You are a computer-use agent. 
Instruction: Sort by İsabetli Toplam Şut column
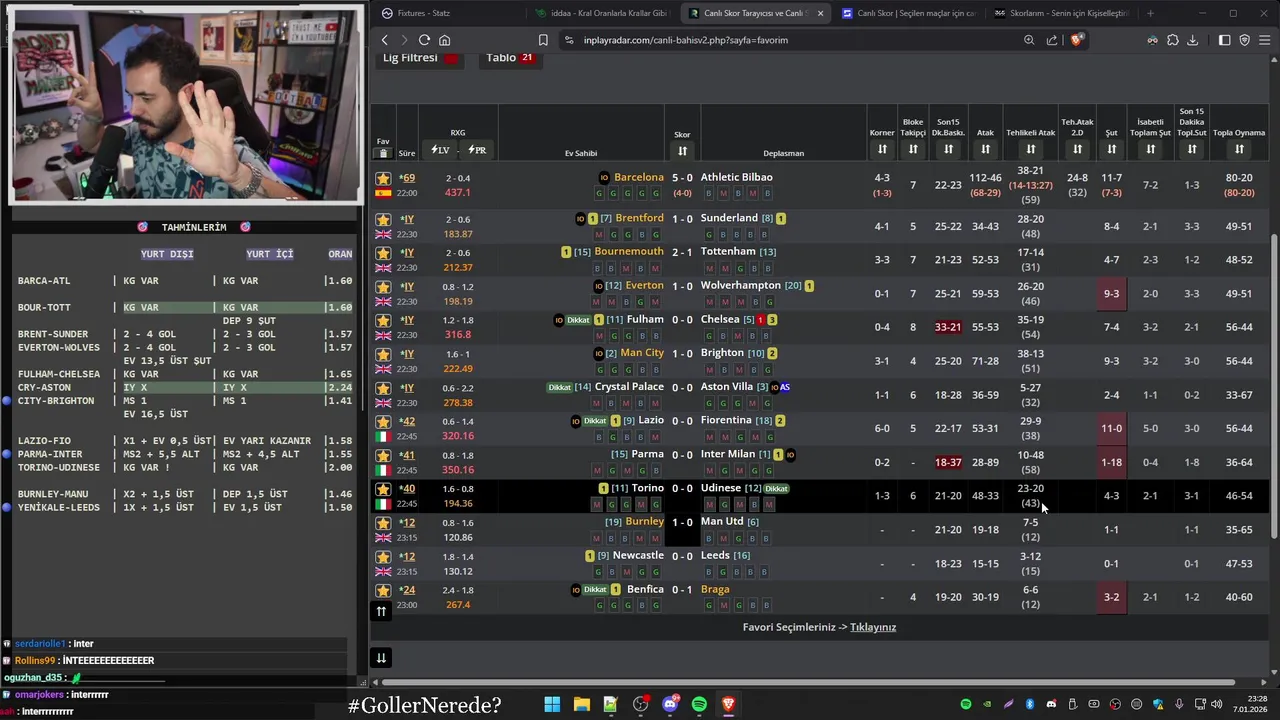pos(1150,149)
